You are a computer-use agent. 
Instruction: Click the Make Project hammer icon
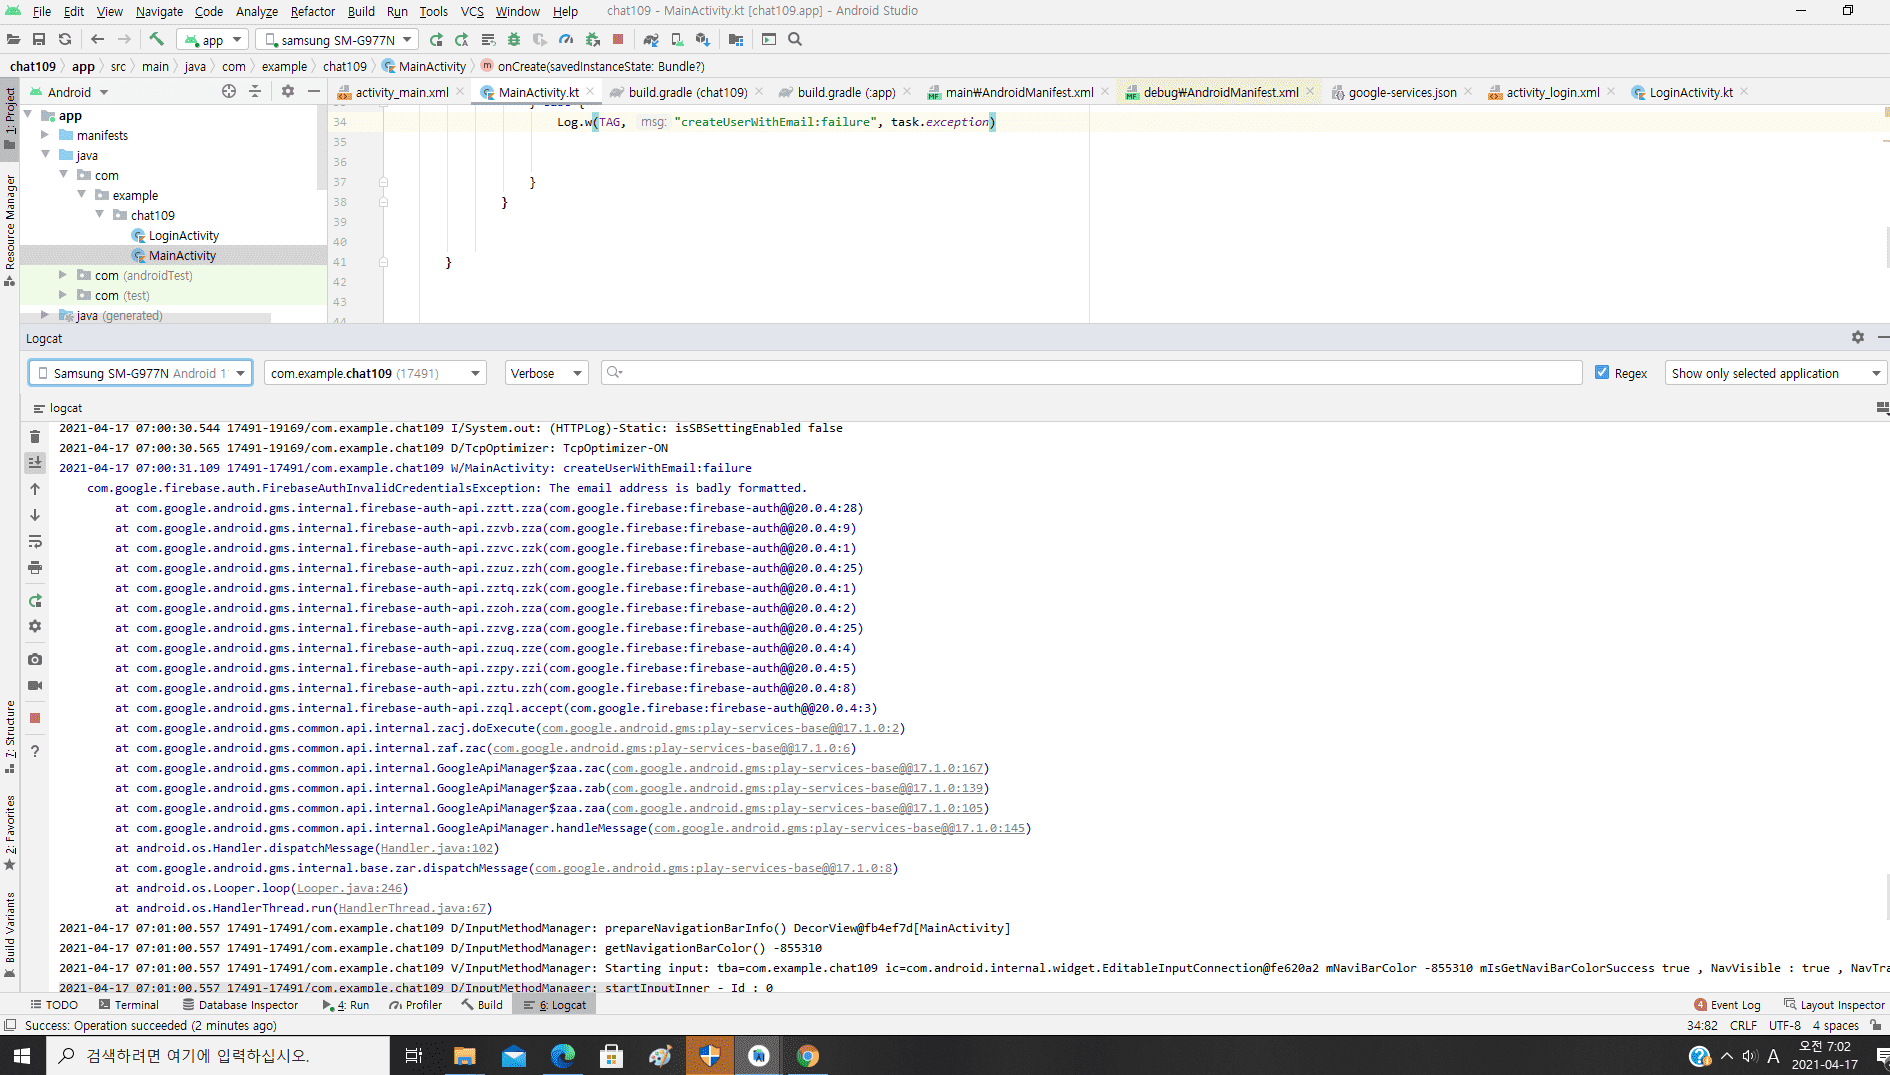click(157, 39)
